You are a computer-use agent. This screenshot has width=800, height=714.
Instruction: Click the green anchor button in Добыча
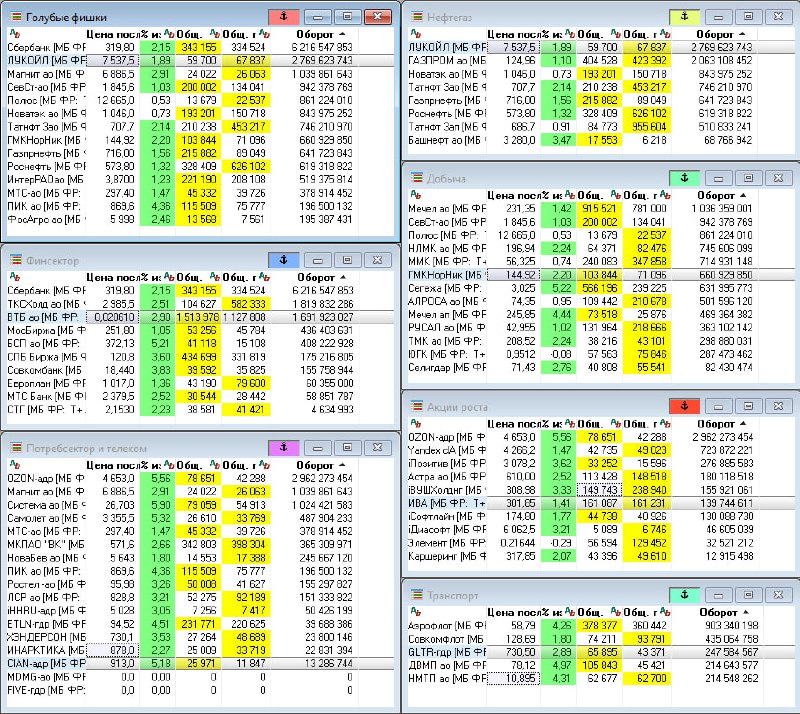click(x=685, y=178)
